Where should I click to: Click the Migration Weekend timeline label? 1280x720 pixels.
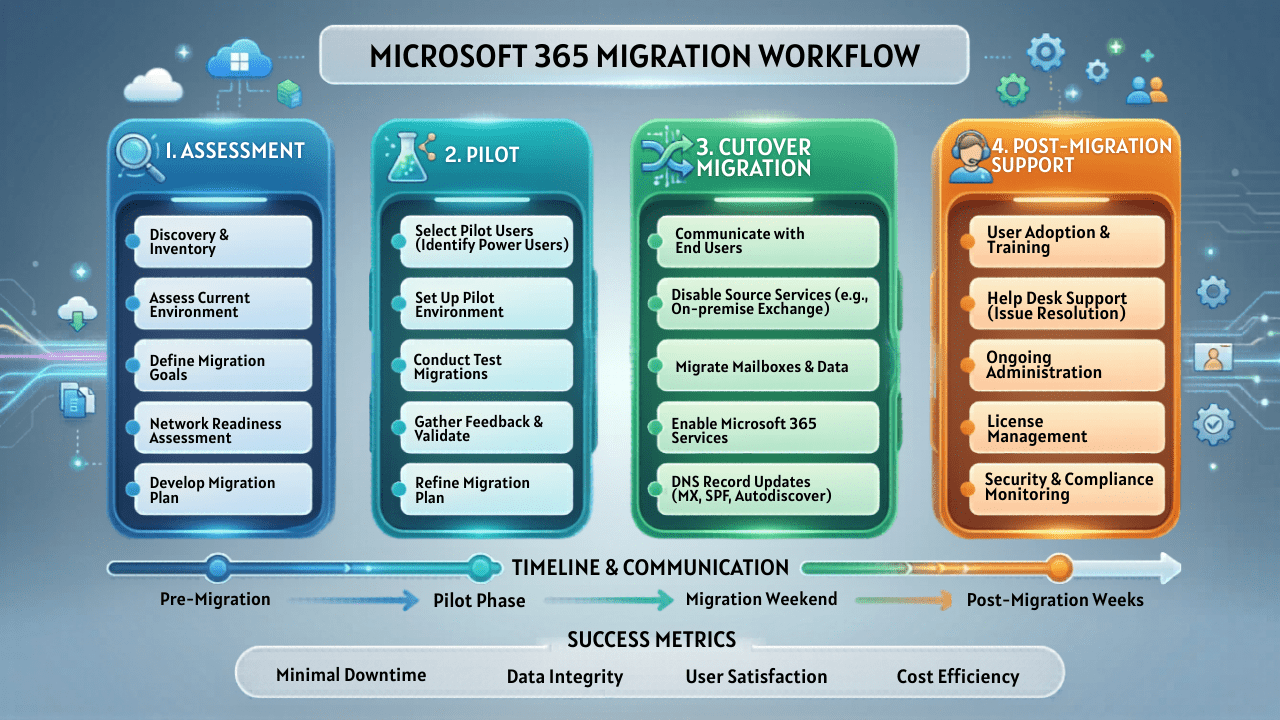click(x=762, y=600)
